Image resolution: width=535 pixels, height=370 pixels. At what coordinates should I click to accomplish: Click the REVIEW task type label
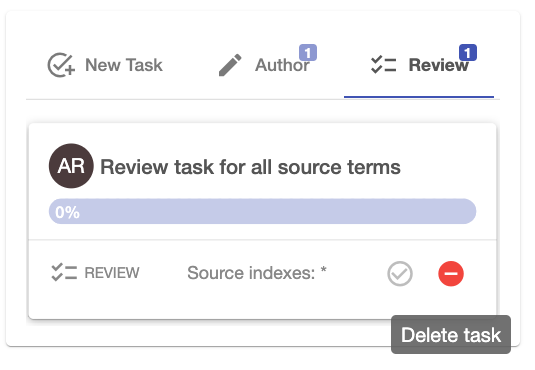pyautogui.click(x=112, y=273)
